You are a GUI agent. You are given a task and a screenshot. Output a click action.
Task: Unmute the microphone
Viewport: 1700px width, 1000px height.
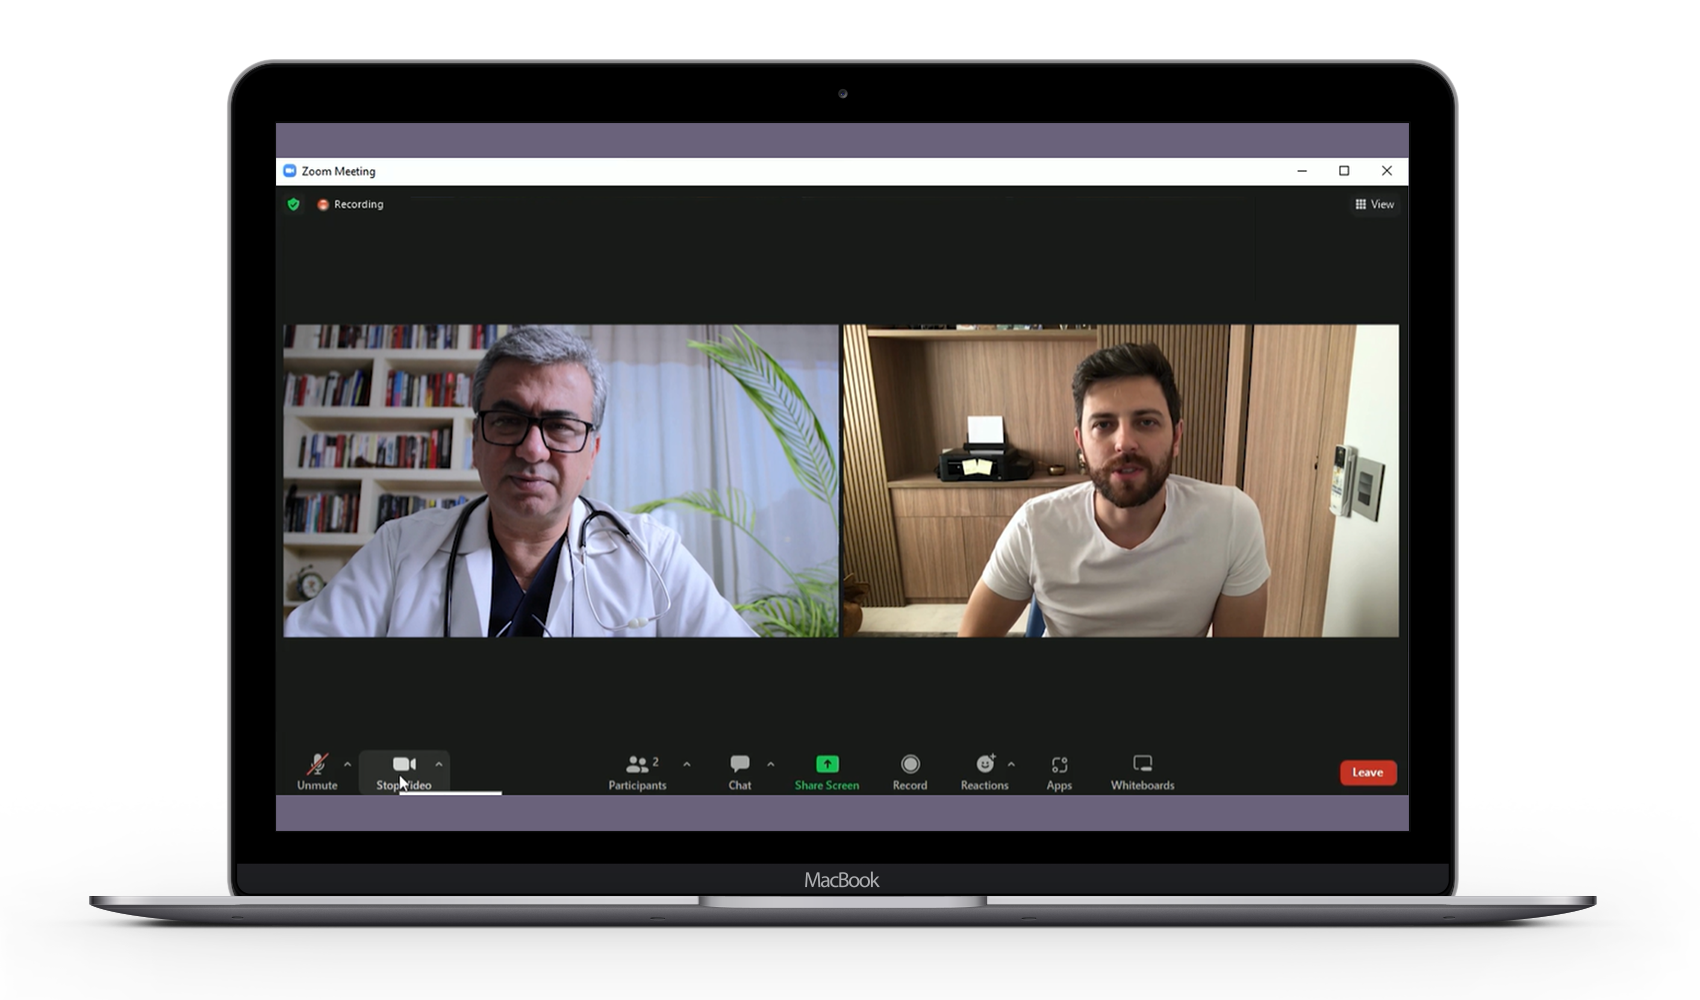pyautogui.click(x=317, y=773)
